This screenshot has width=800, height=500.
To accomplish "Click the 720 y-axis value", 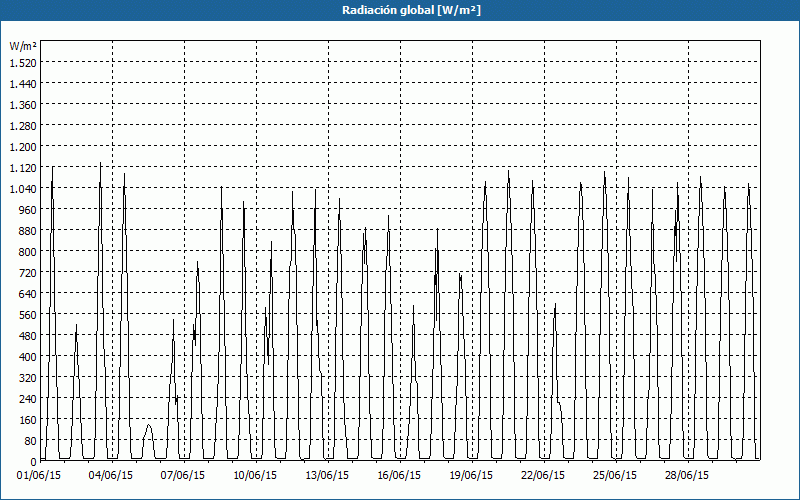I will pyautogui.click(x=28, y=272).
